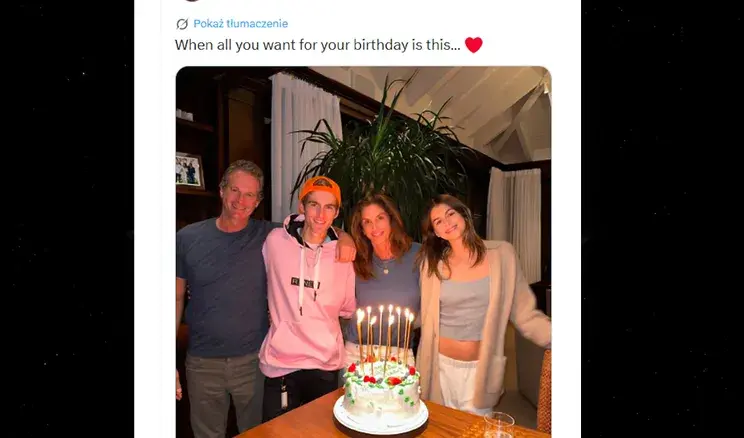
Task: Click the lit candles on the cake
Action: 385,334
